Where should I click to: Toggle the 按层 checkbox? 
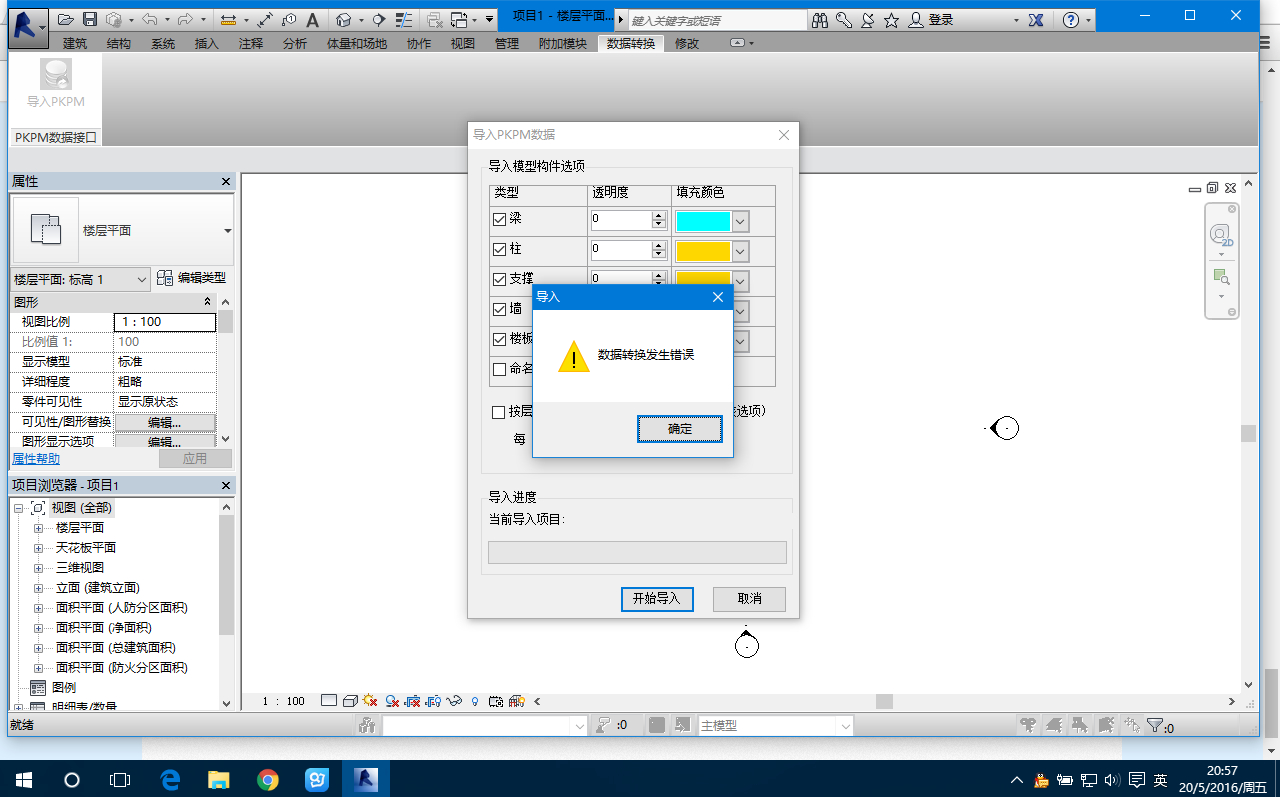499,412
